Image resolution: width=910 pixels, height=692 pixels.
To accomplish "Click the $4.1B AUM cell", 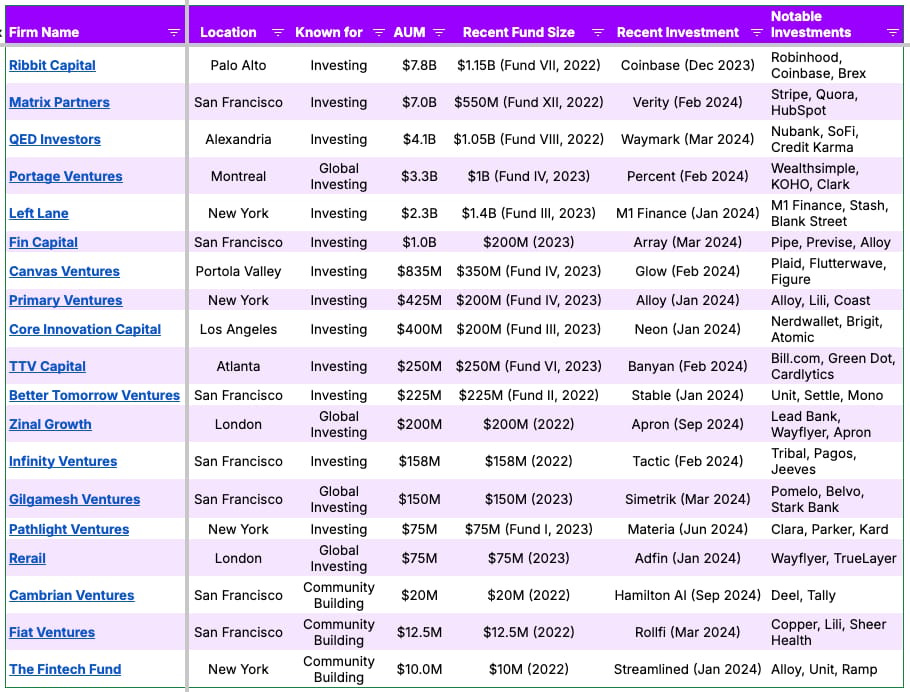I will point(419,139).
